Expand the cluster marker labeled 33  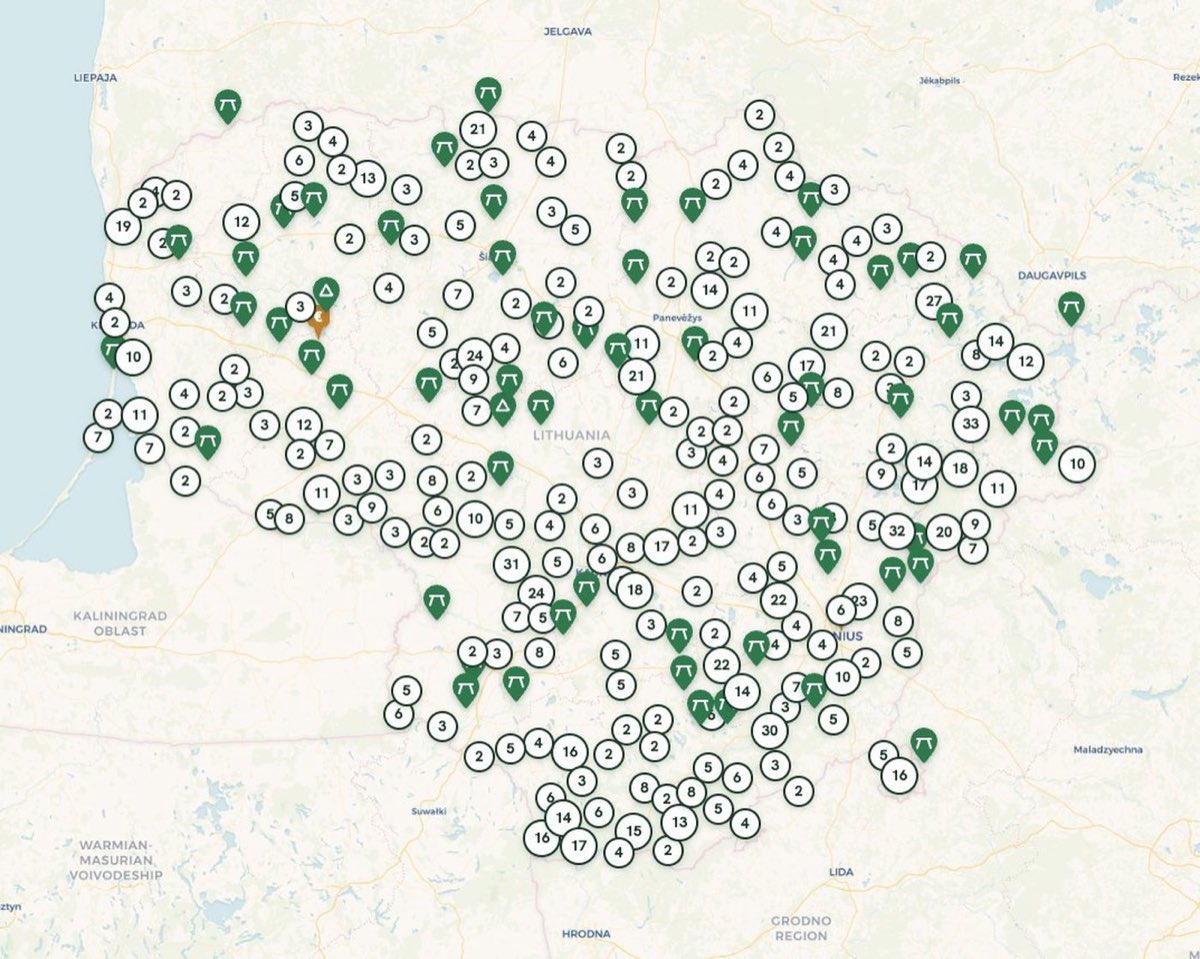pos(970,424)
